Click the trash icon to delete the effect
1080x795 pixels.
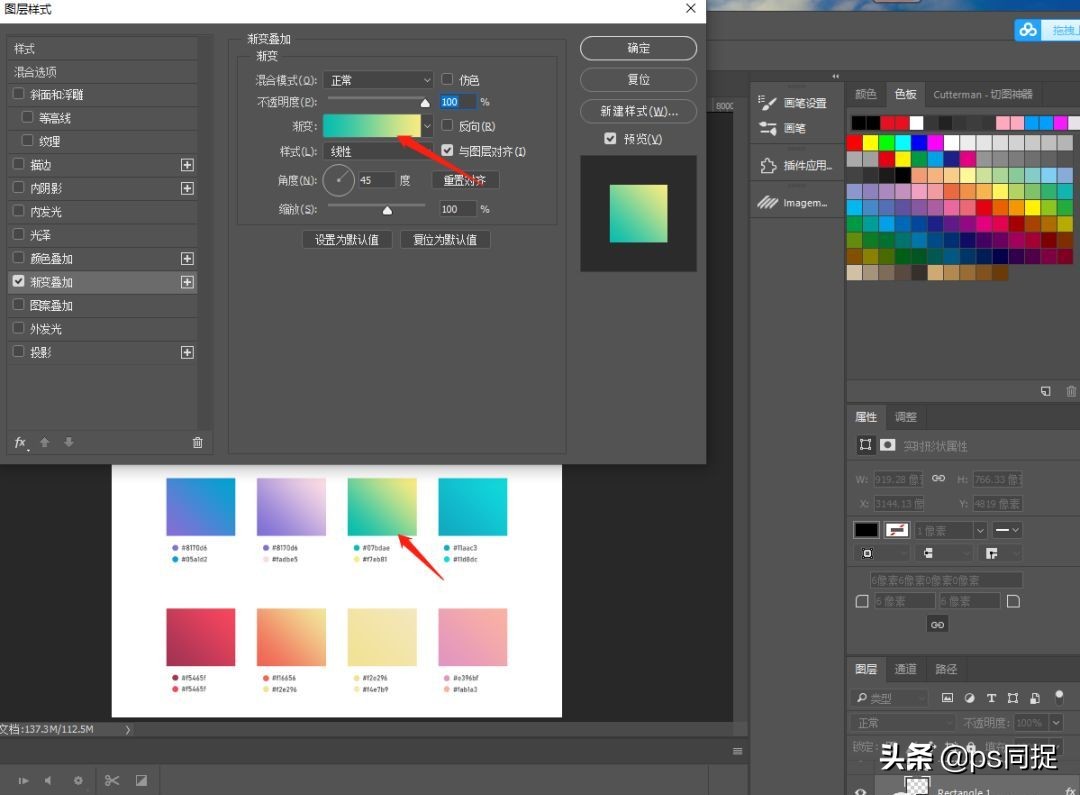197,442
